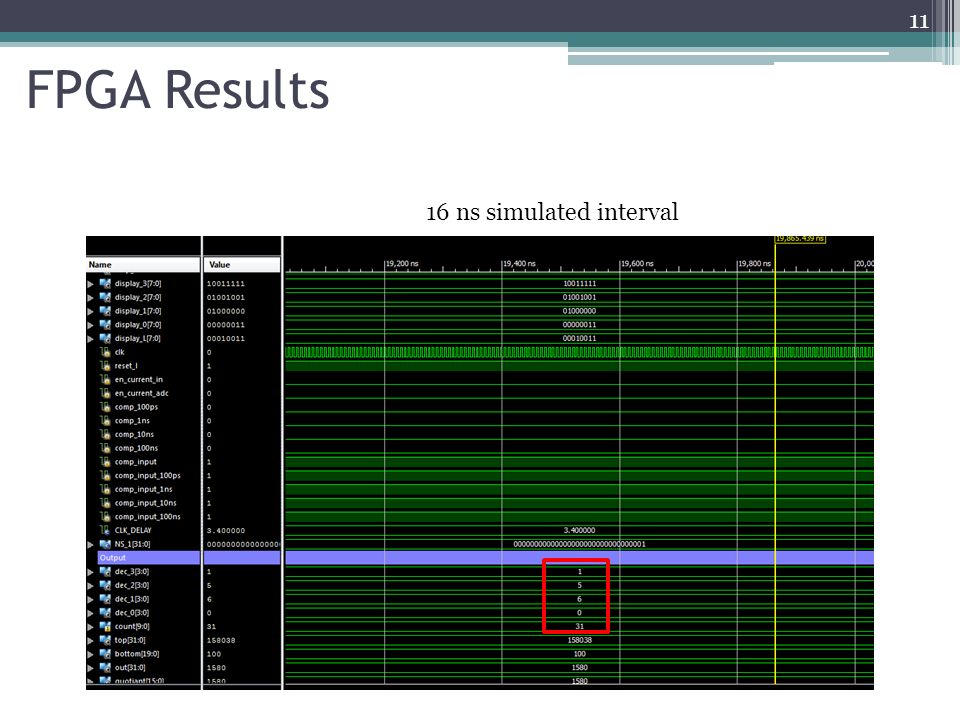Screen dimensions: 960x720
Task: Select the Output divider row
Action: coord(149,558)
